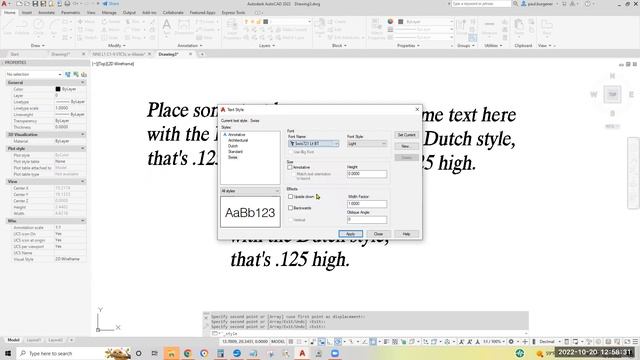Expand the Modify panel dropdown

coord(116,46)
